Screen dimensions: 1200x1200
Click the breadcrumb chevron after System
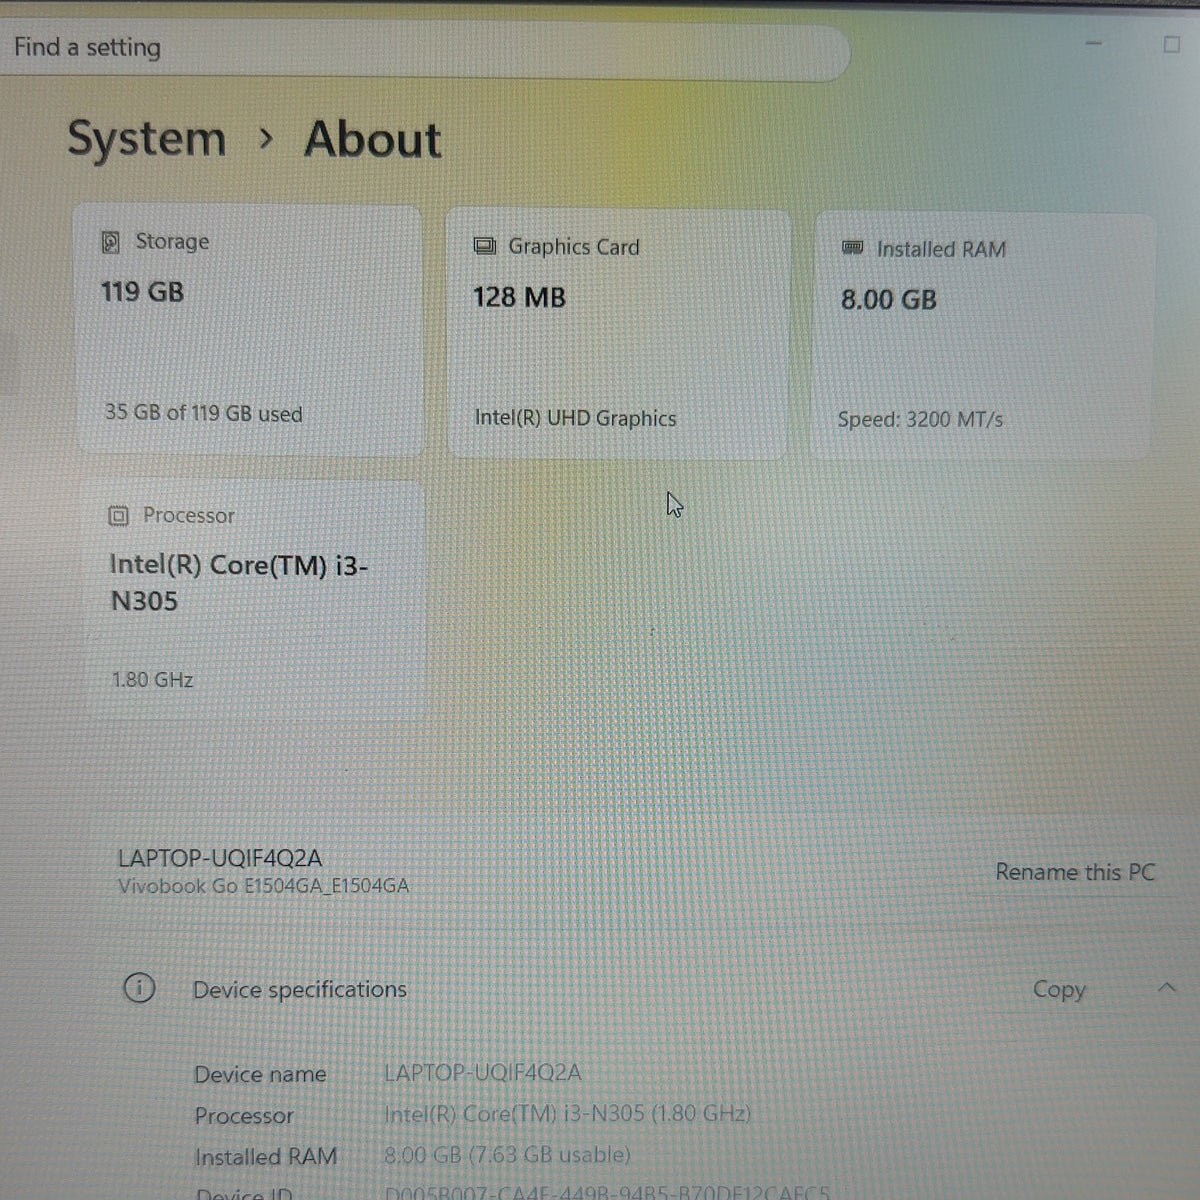(265, 140)
